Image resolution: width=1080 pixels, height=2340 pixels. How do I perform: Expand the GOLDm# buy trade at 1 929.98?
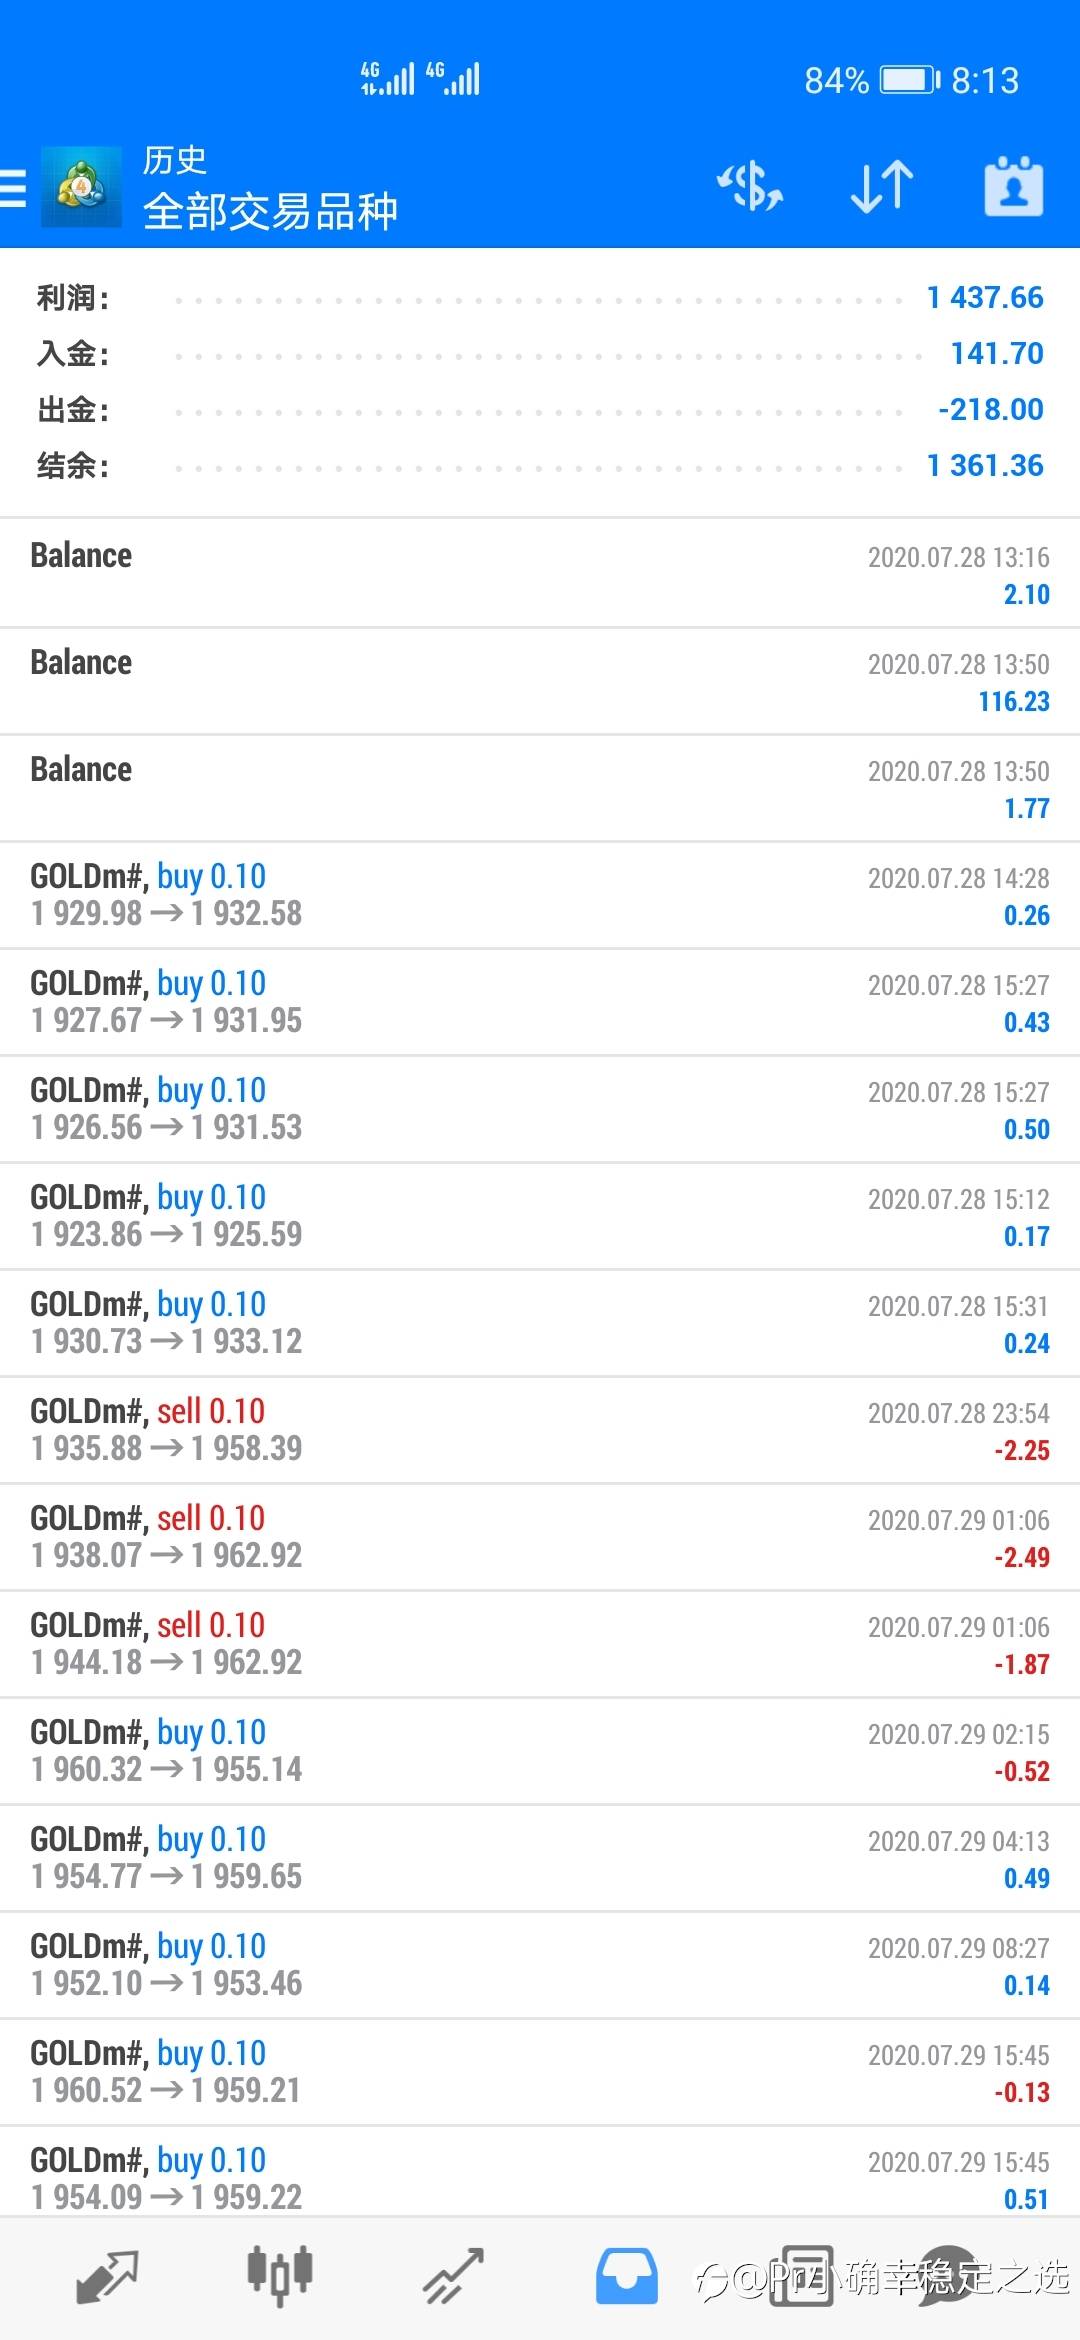540,895
